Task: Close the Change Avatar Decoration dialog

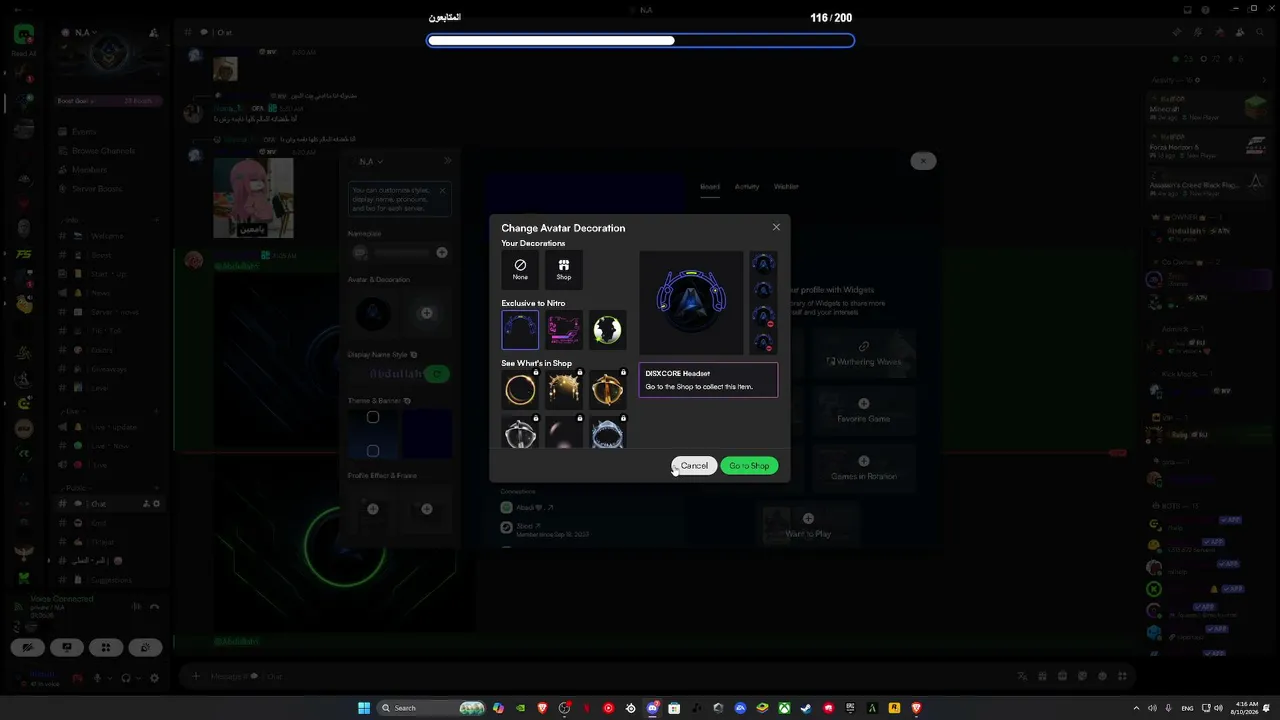Action: pos(776,227)
